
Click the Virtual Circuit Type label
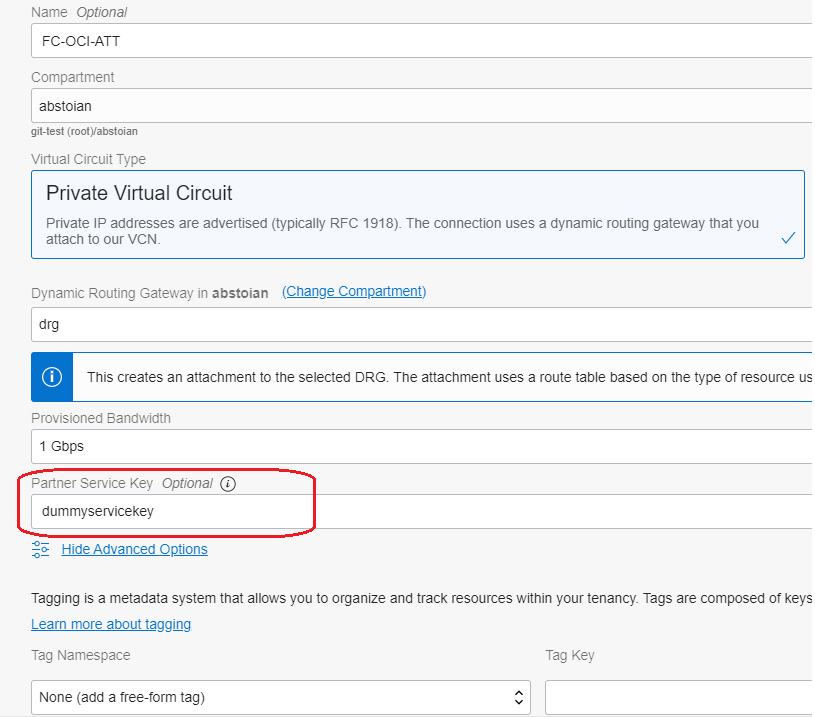pos(88,159)
